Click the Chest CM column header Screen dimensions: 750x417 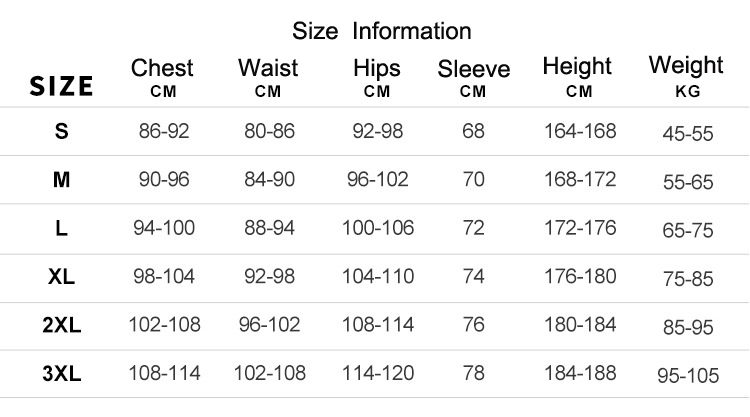[162, 77]
